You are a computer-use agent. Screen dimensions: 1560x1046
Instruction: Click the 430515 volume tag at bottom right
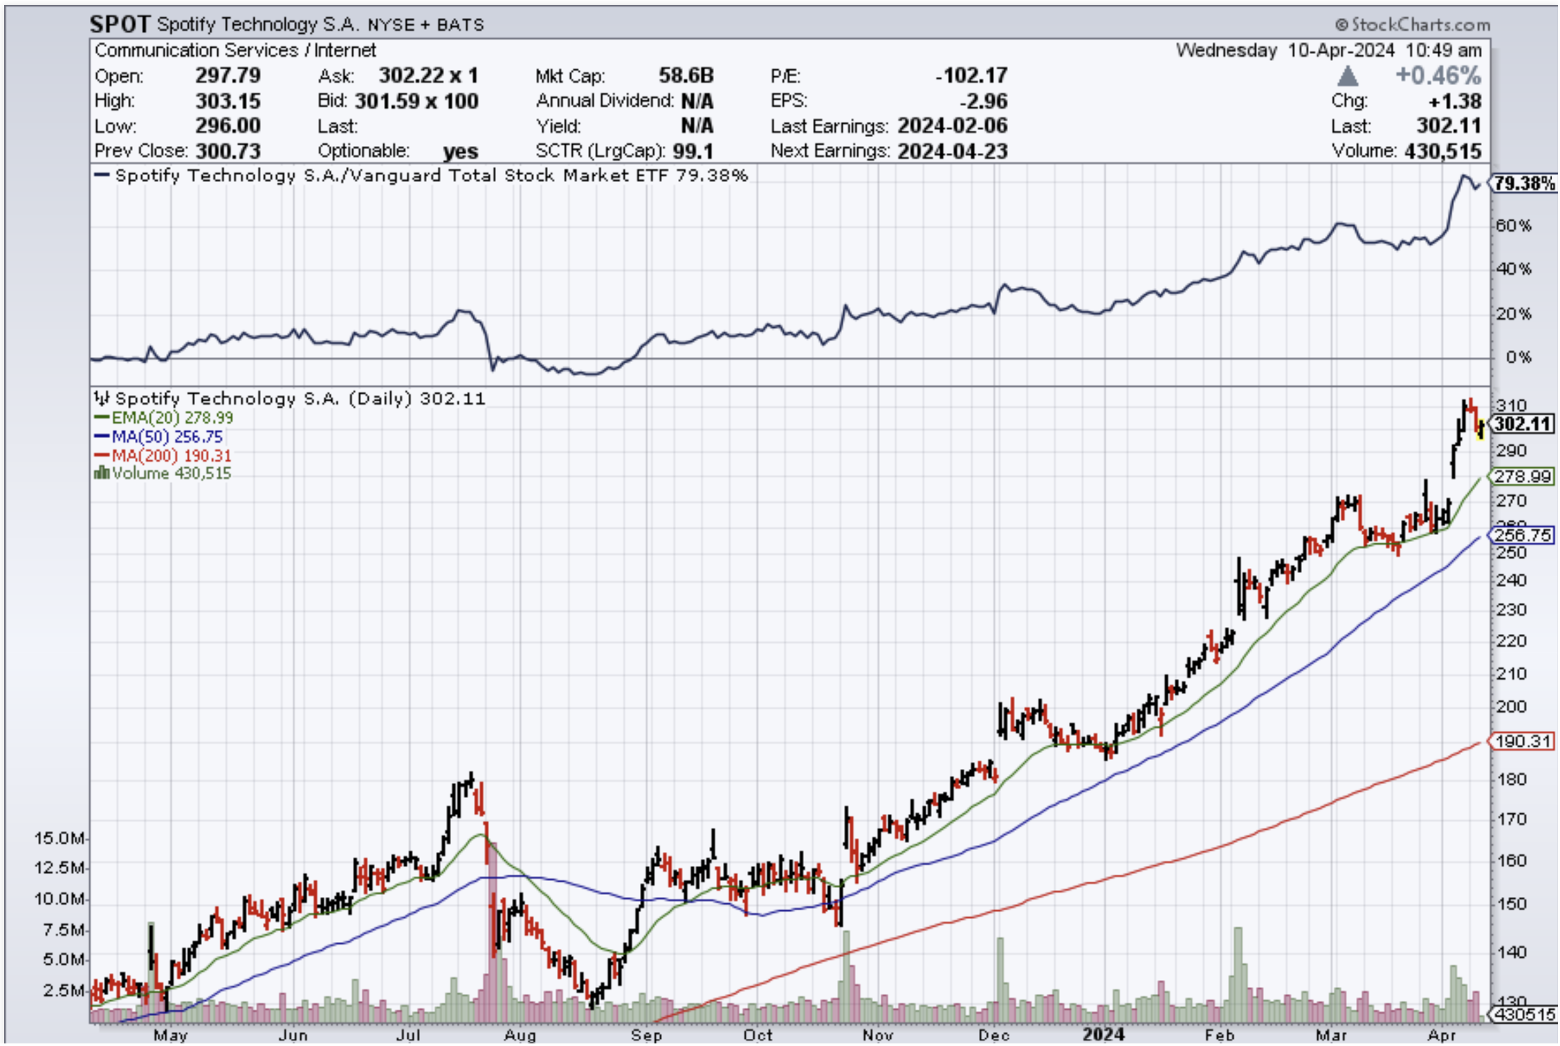[1524, 1014]
